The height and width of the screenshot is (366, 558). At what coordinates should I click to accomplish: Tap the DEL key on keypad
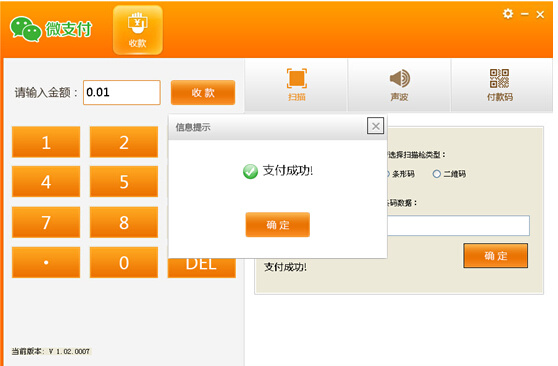click(x=201, y=268)
